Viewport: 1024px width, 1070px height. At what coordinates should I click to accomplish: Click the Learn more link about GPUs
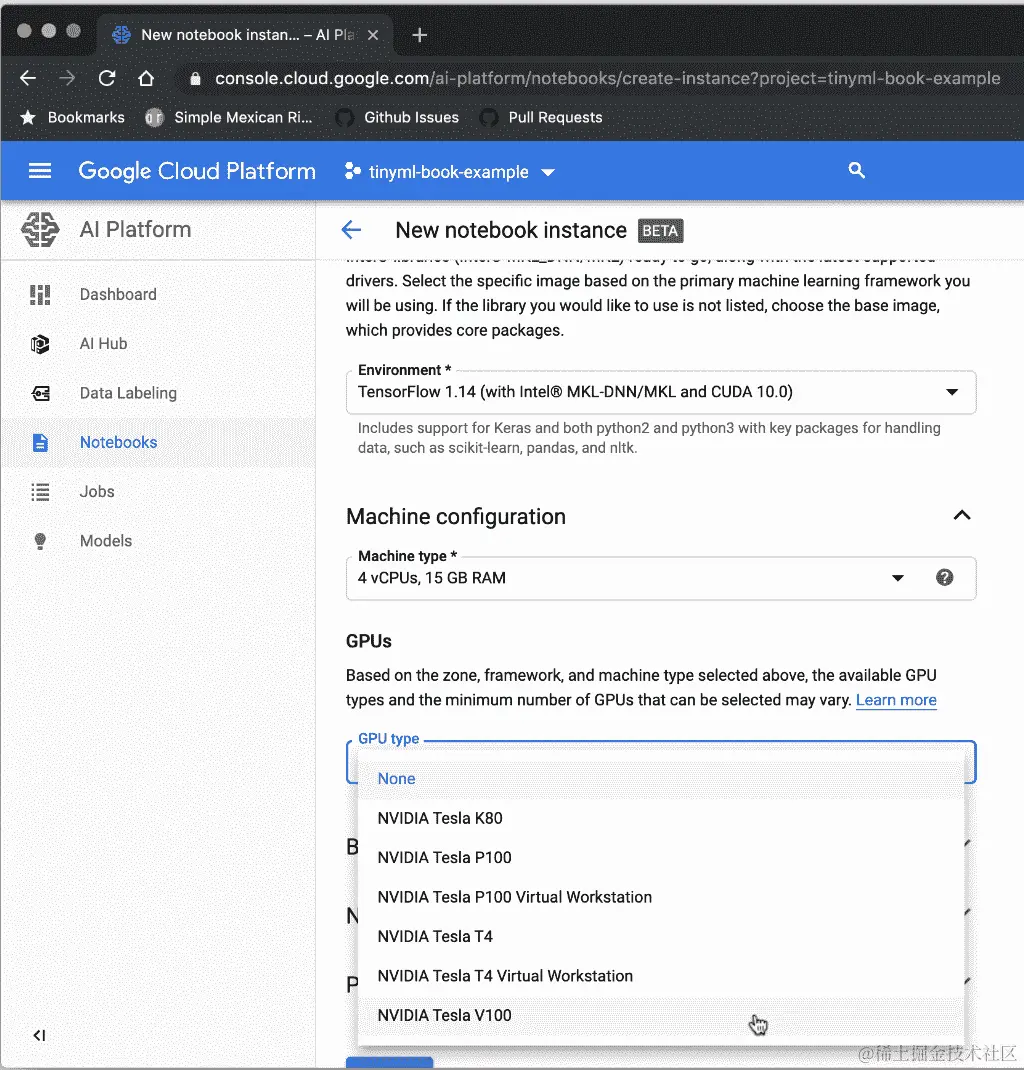coord(896,700)
